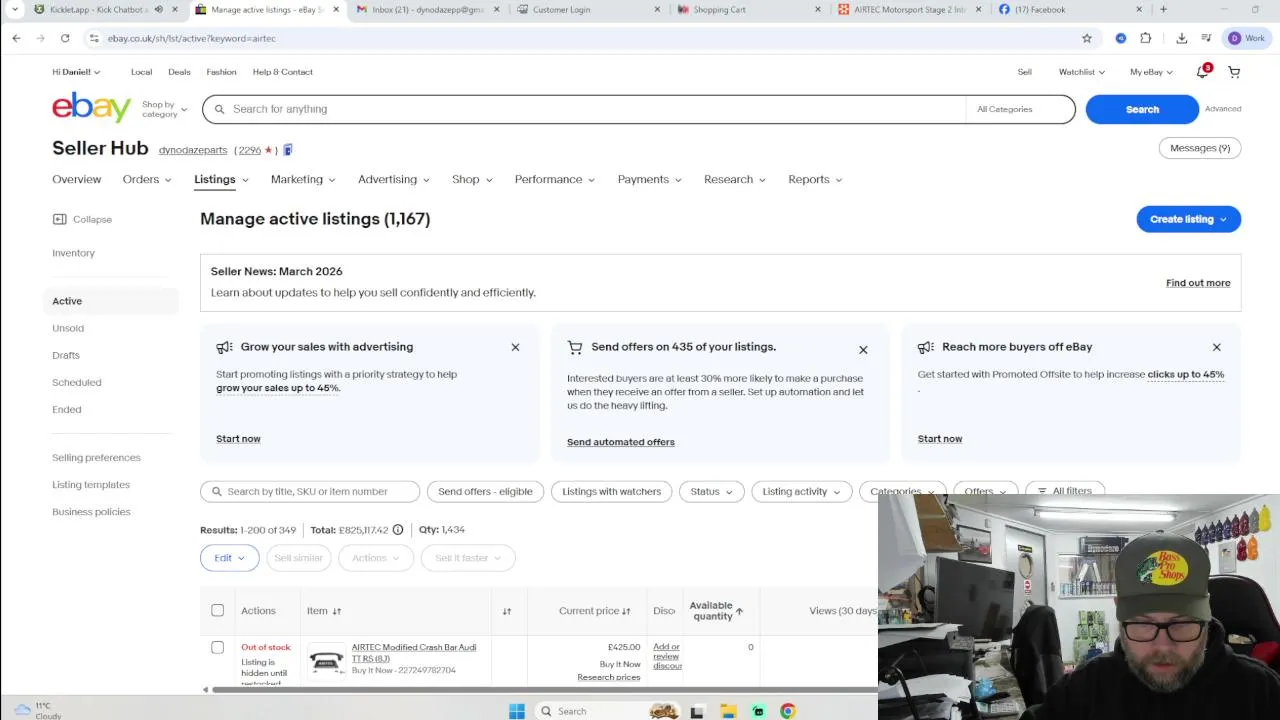Click Research prices link

pos(608,678)
